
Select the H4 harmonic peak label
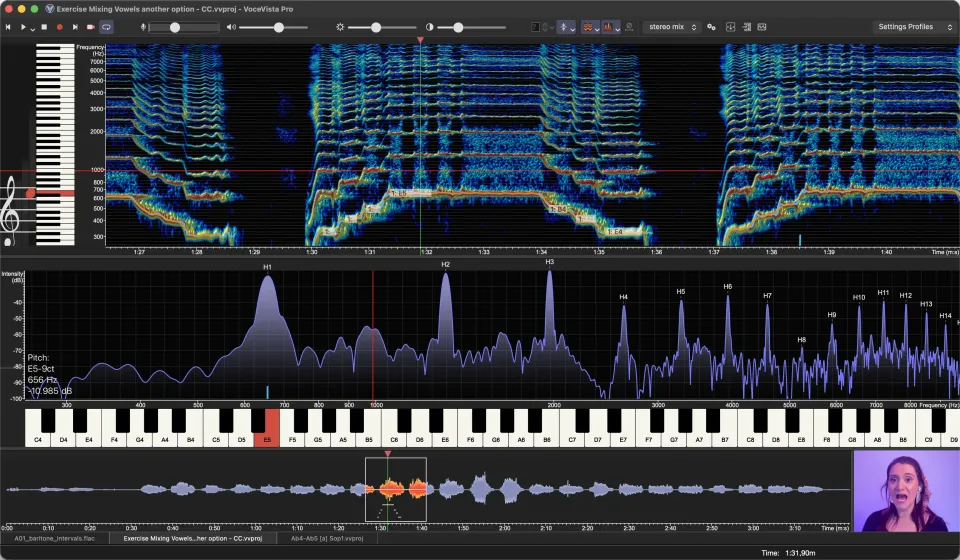[623, 297]
